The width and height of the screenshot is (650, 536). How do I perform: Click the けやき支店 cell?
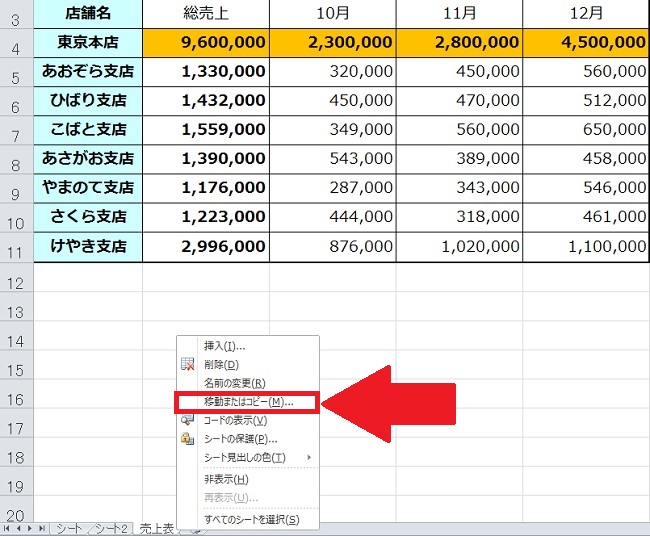pyautogui.click(x=88, y=246)
